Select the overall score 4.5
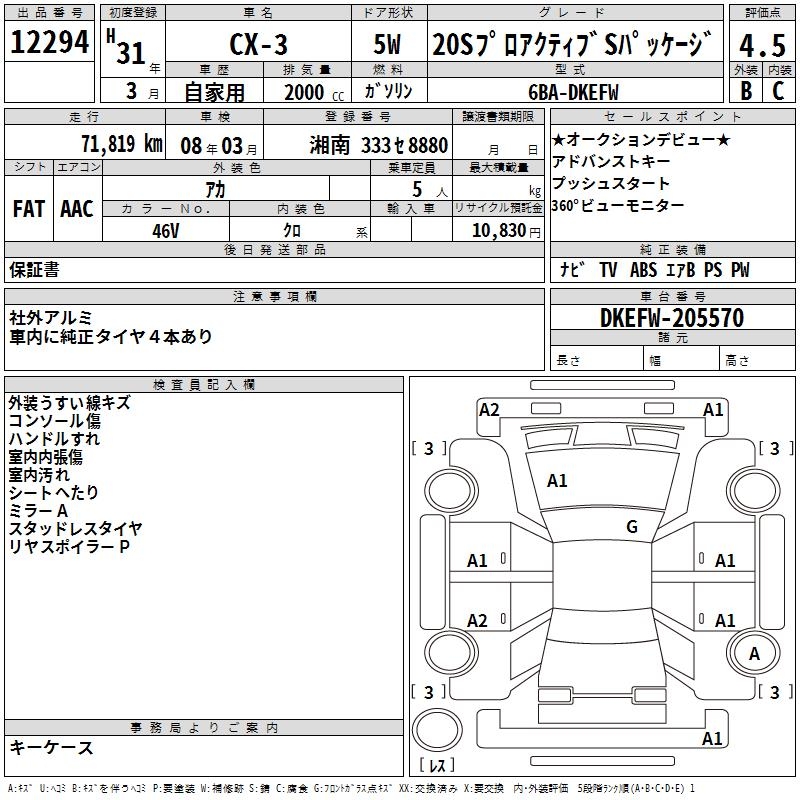 click(x=762, y=45)
